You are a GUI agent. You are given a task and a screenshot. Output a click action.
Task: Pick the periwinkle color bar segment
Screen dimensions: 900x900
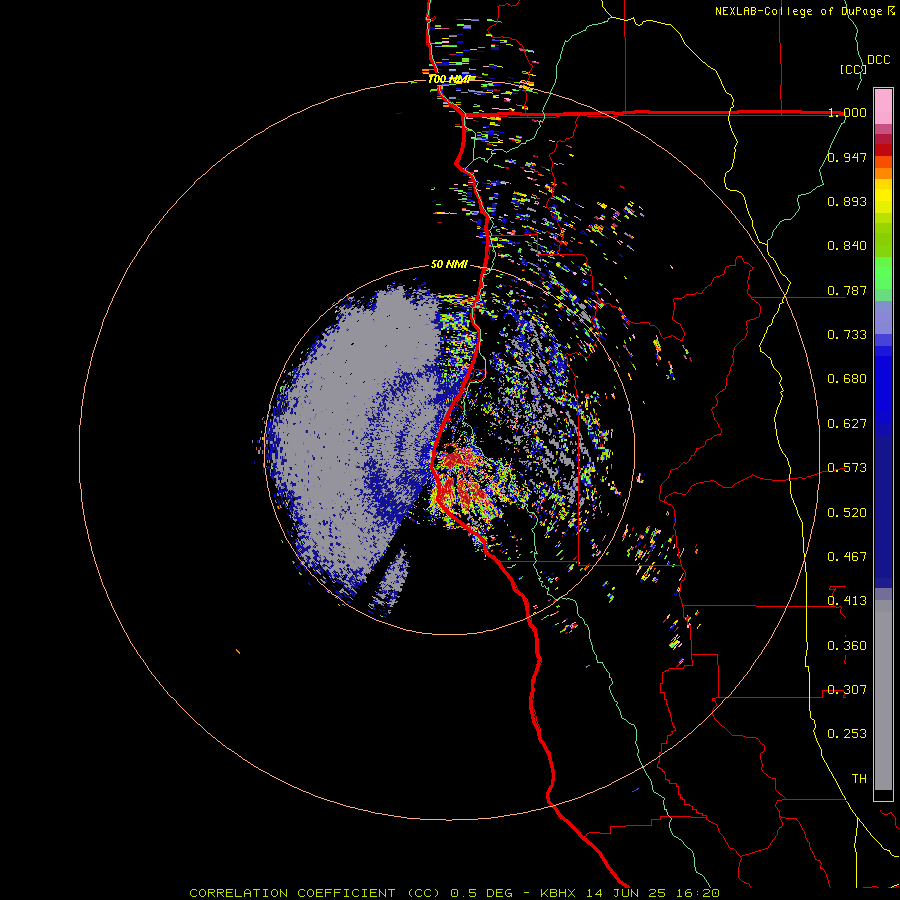coord(883,317)
